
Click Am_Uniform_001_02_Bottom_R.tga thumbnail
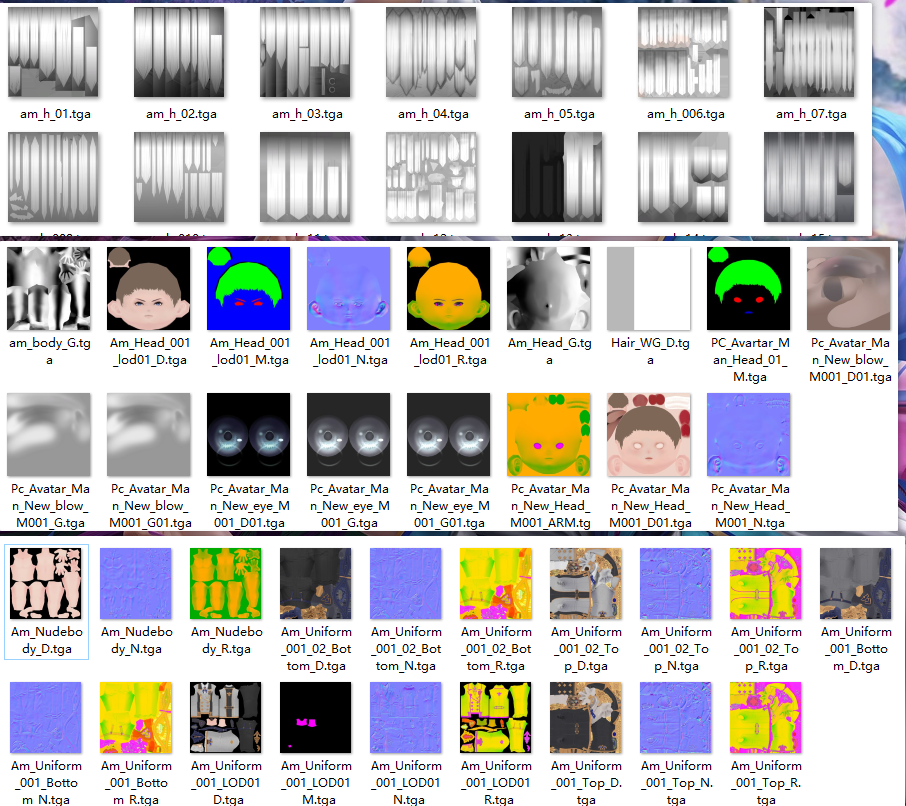coord(496,584)
